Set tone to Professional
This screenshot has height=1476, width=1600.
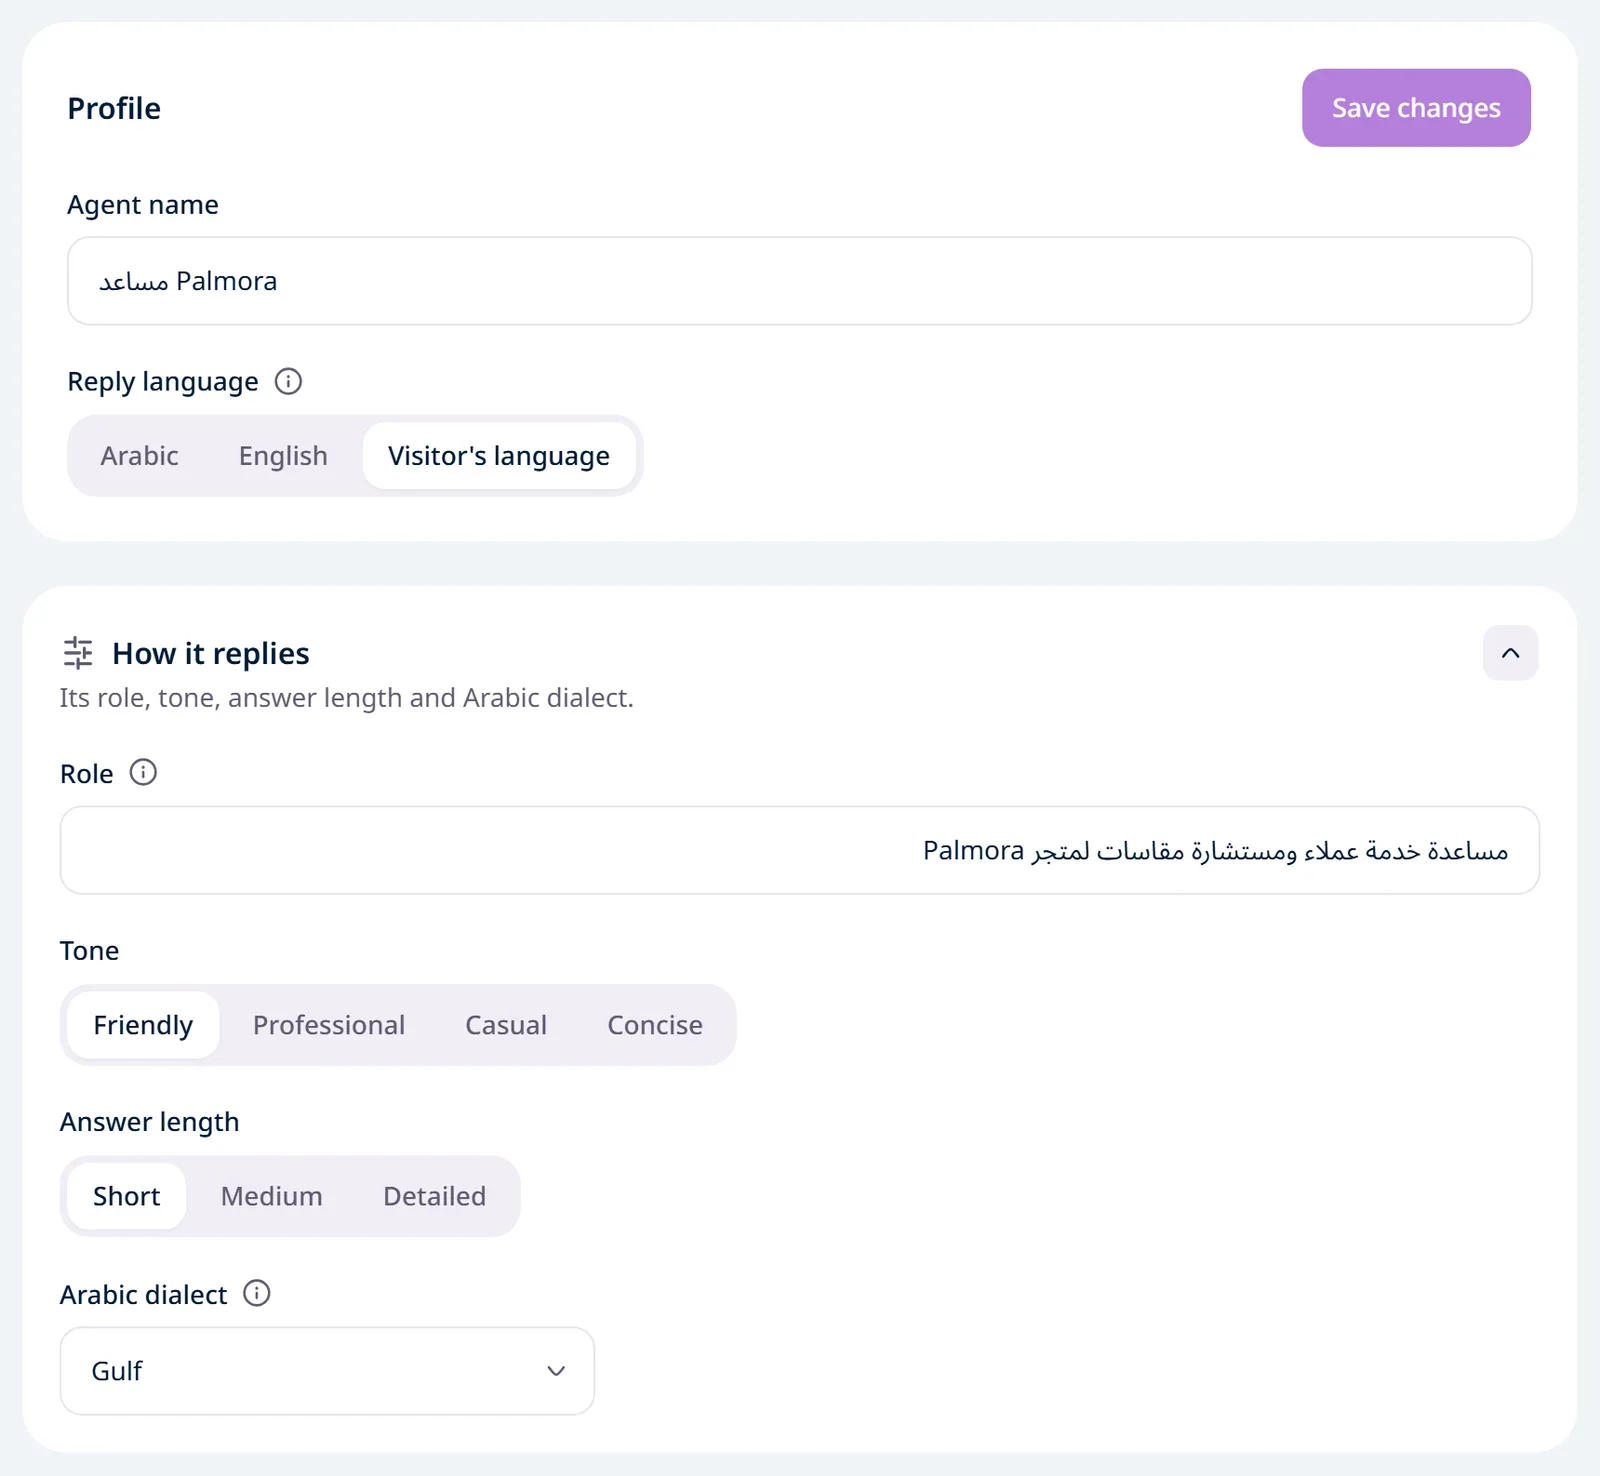(329, 1025)
